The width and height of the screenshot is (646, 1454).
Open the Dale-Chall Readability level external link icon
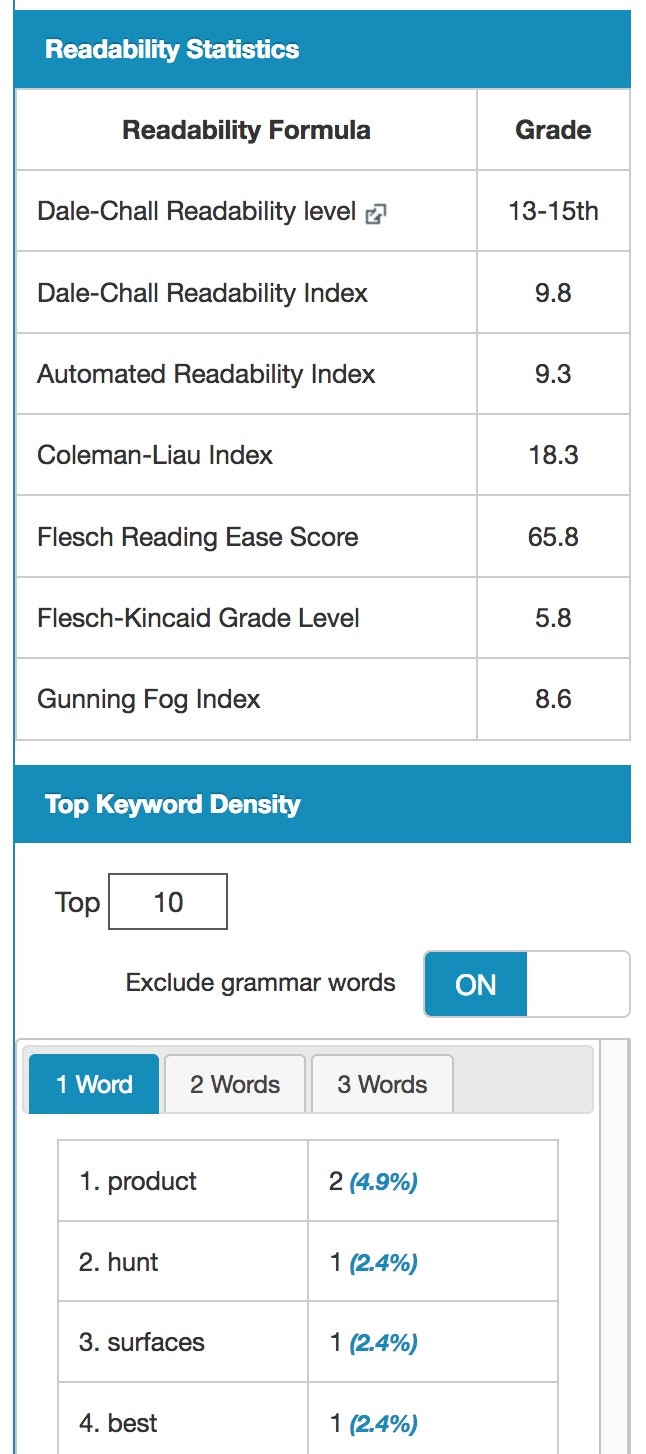click(374, 212)
